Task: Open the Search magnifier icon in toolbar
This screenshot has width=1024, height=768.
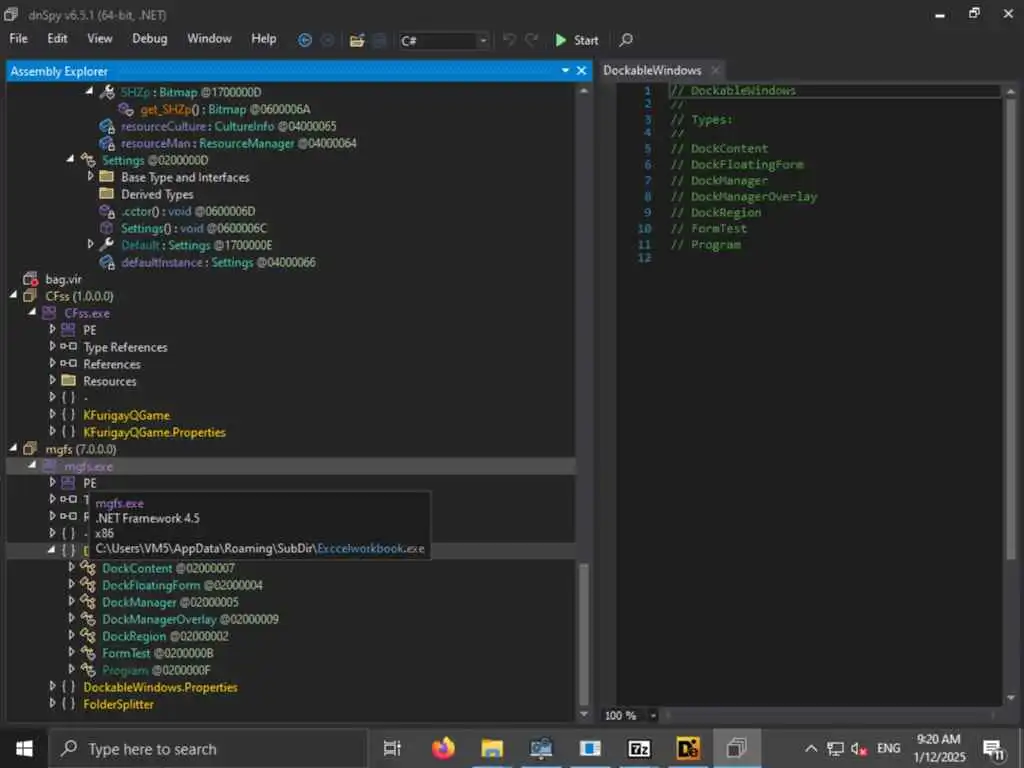Action: coord(626,40)
